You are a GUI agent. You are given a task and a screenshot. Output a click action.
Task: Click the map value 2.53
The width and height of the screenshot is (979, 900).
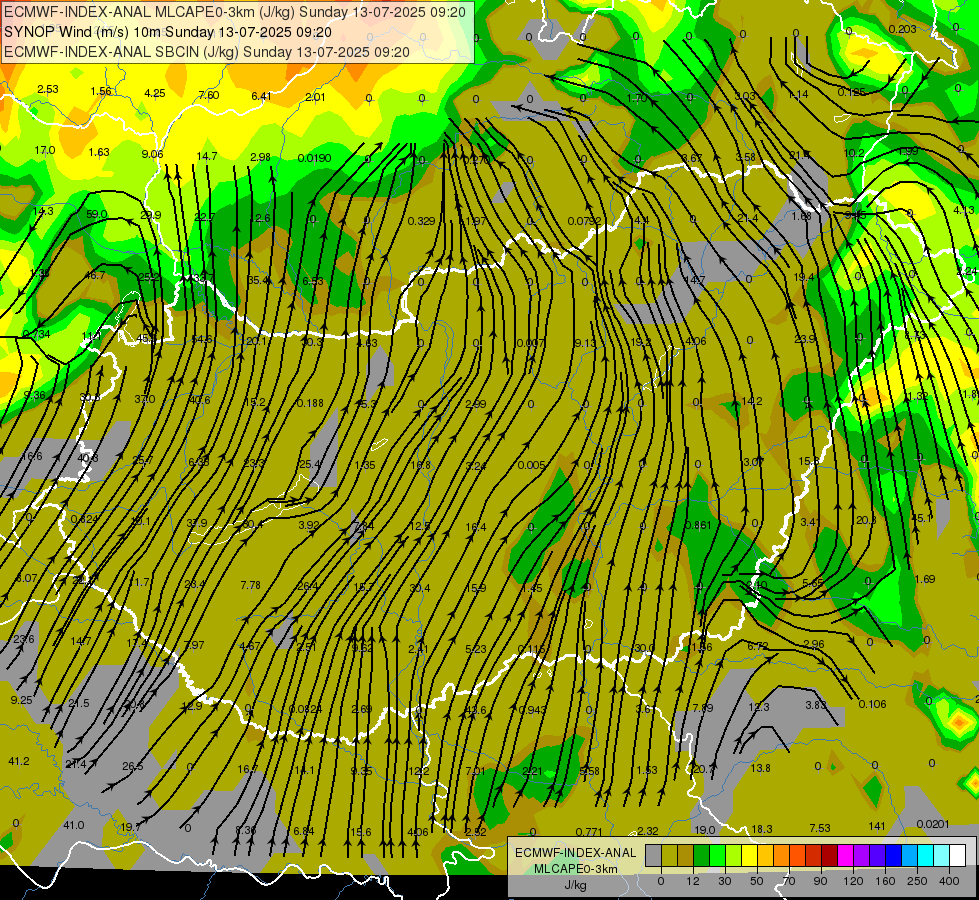click(47, 89)
